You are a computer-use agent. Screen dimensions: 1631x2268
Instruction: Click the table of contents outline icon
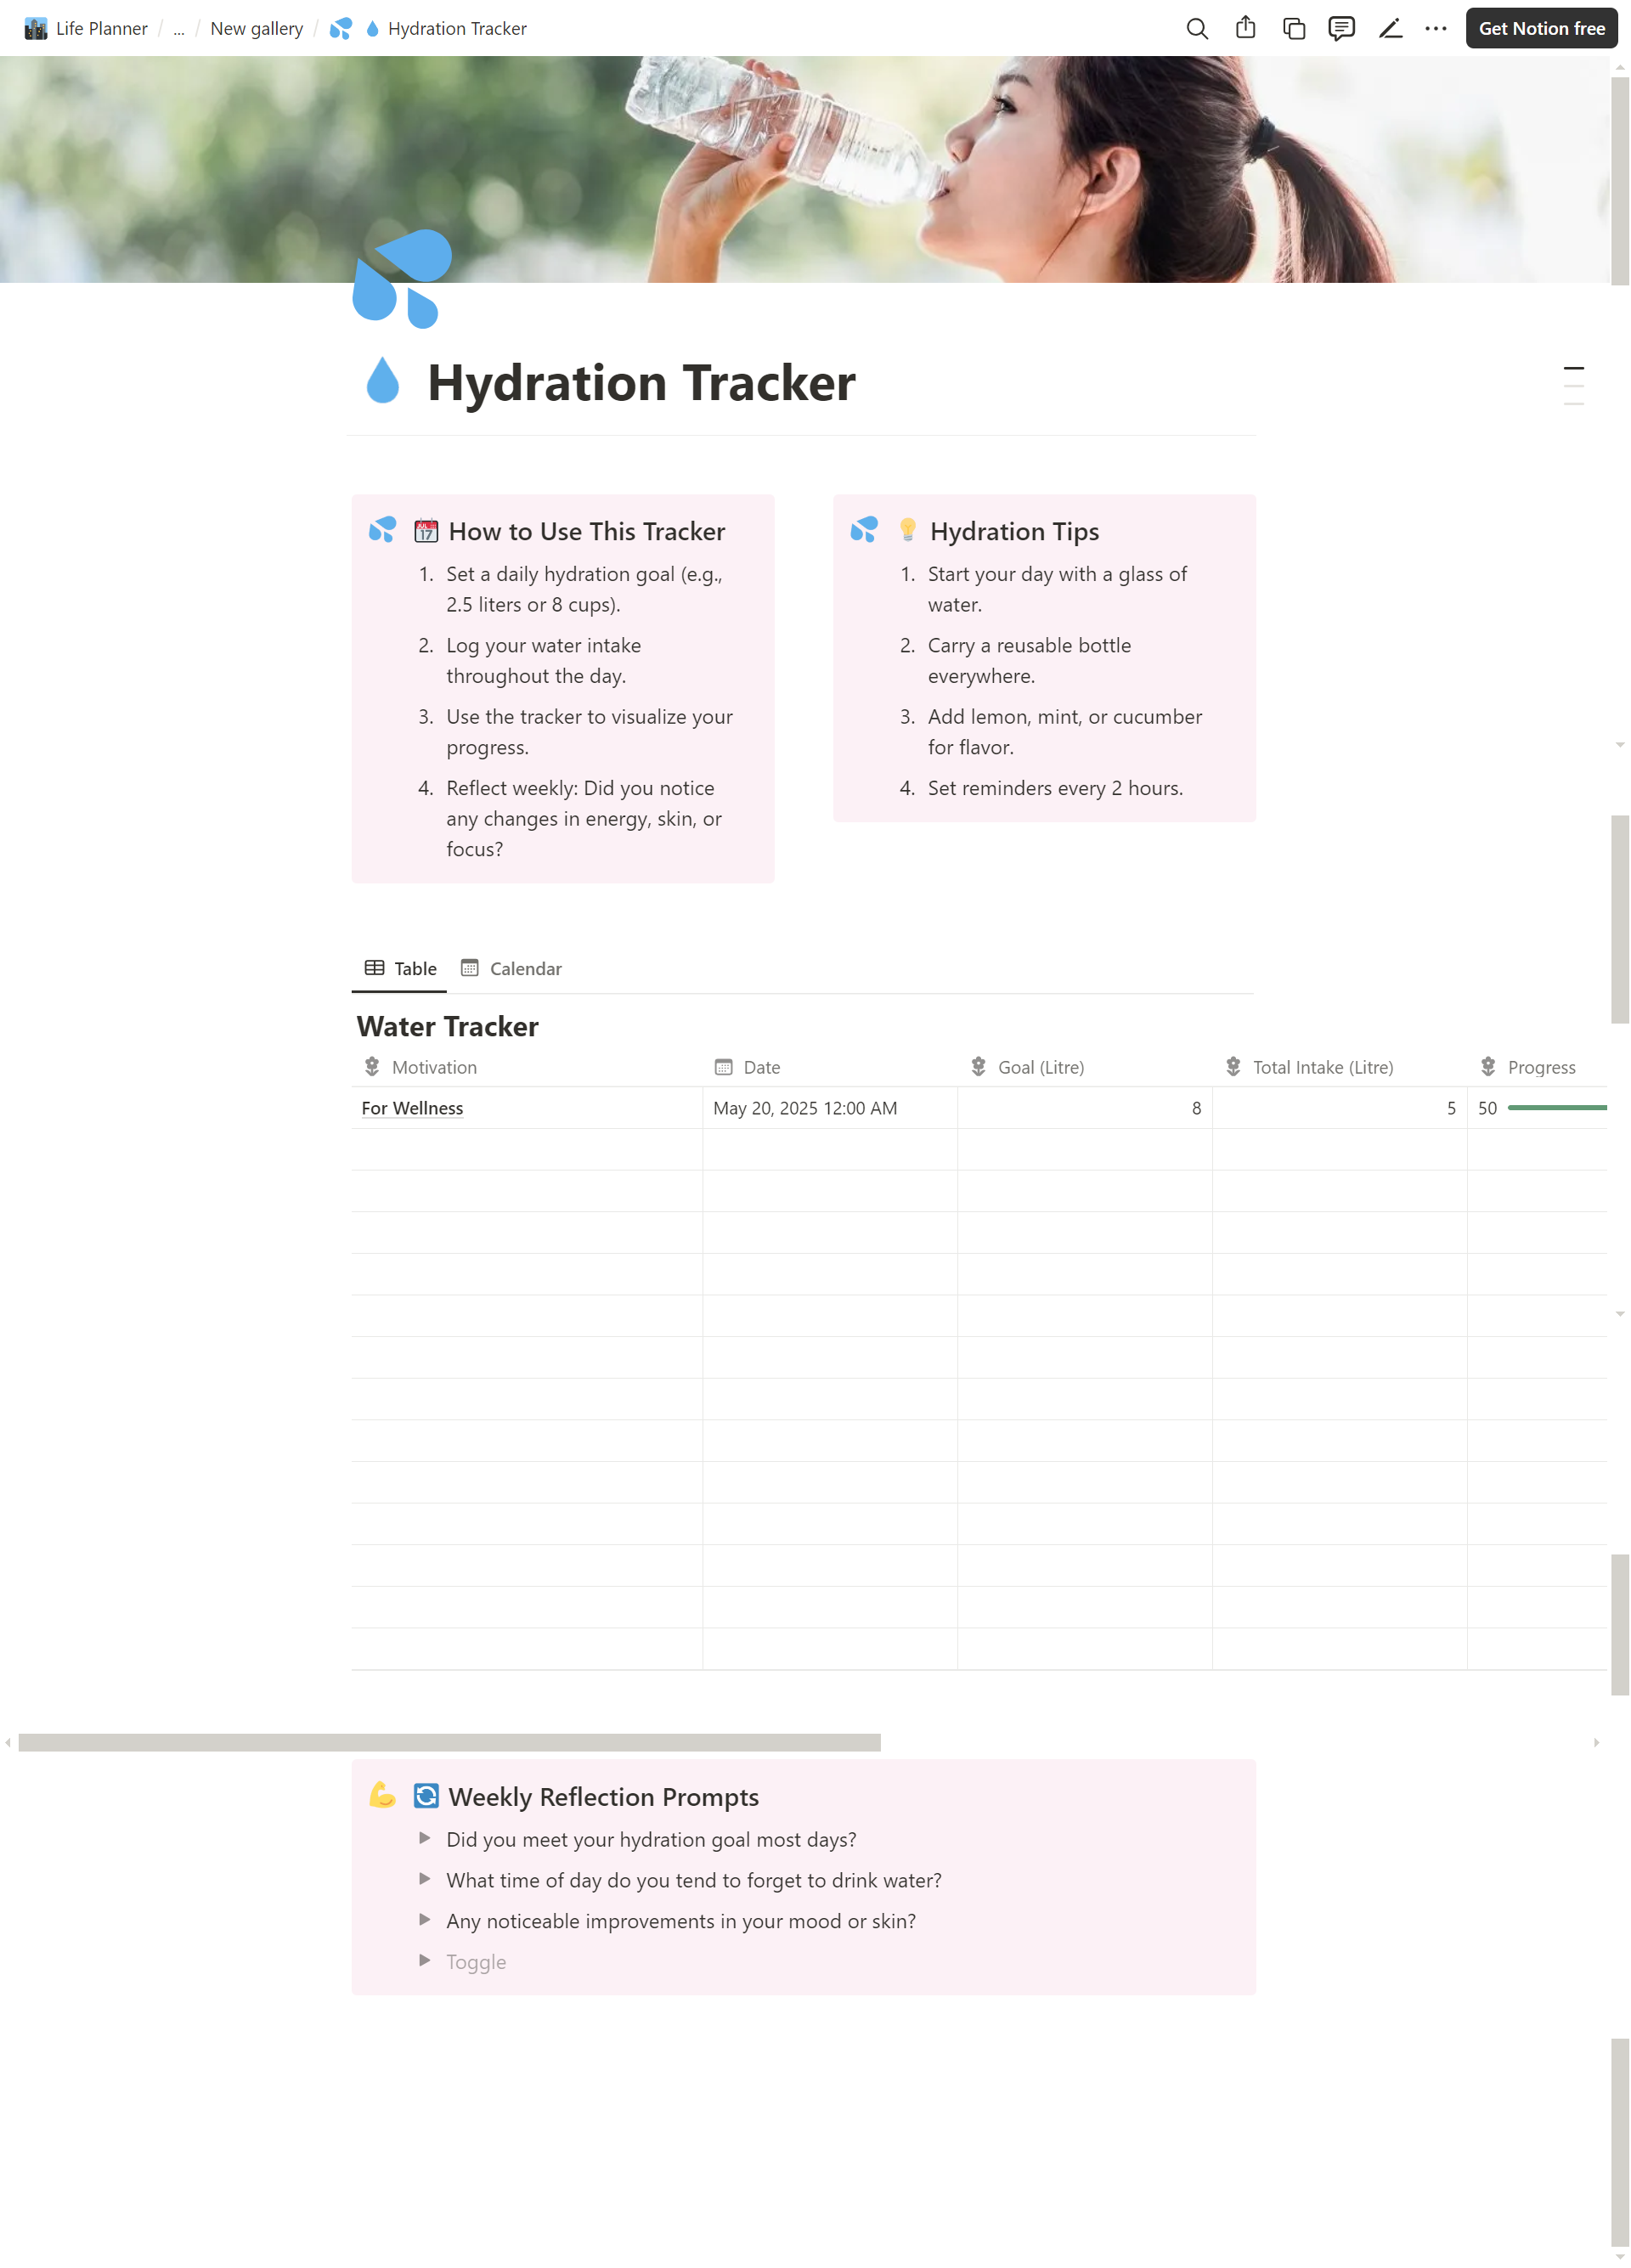(x=1573, y=386)
